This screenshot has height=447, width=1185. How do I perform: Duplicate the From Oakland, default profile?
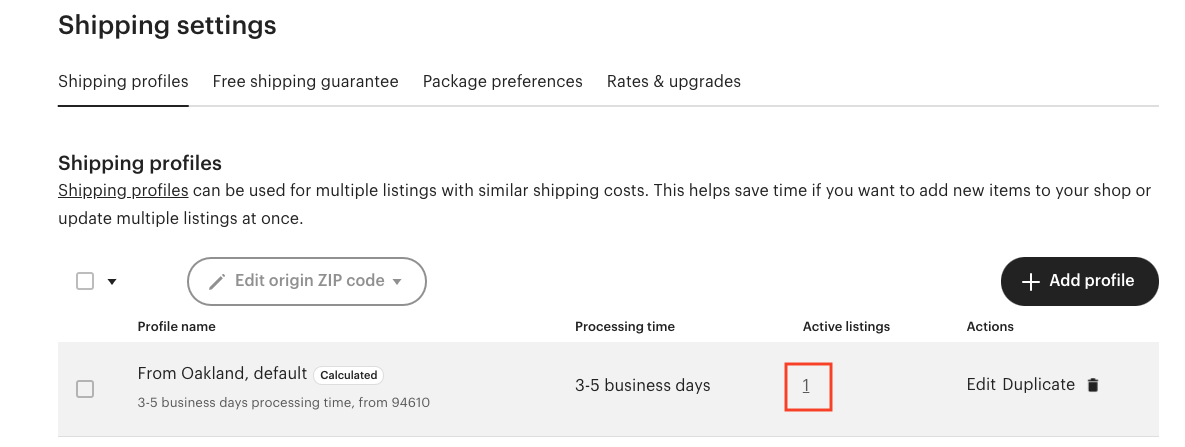click(x=1038, y=384)
